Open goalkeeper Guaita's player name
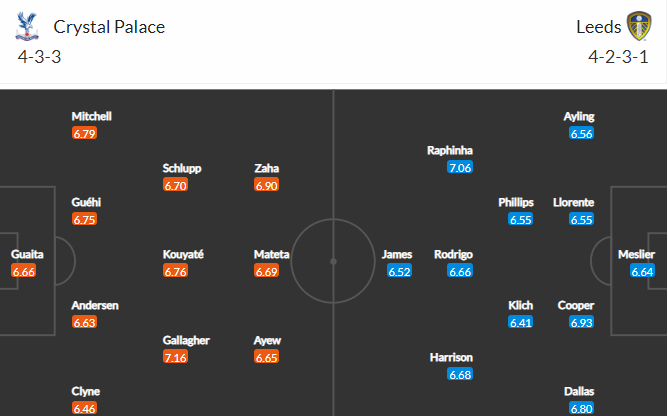This screenshot has width=668, height=416. coord(27,254)
